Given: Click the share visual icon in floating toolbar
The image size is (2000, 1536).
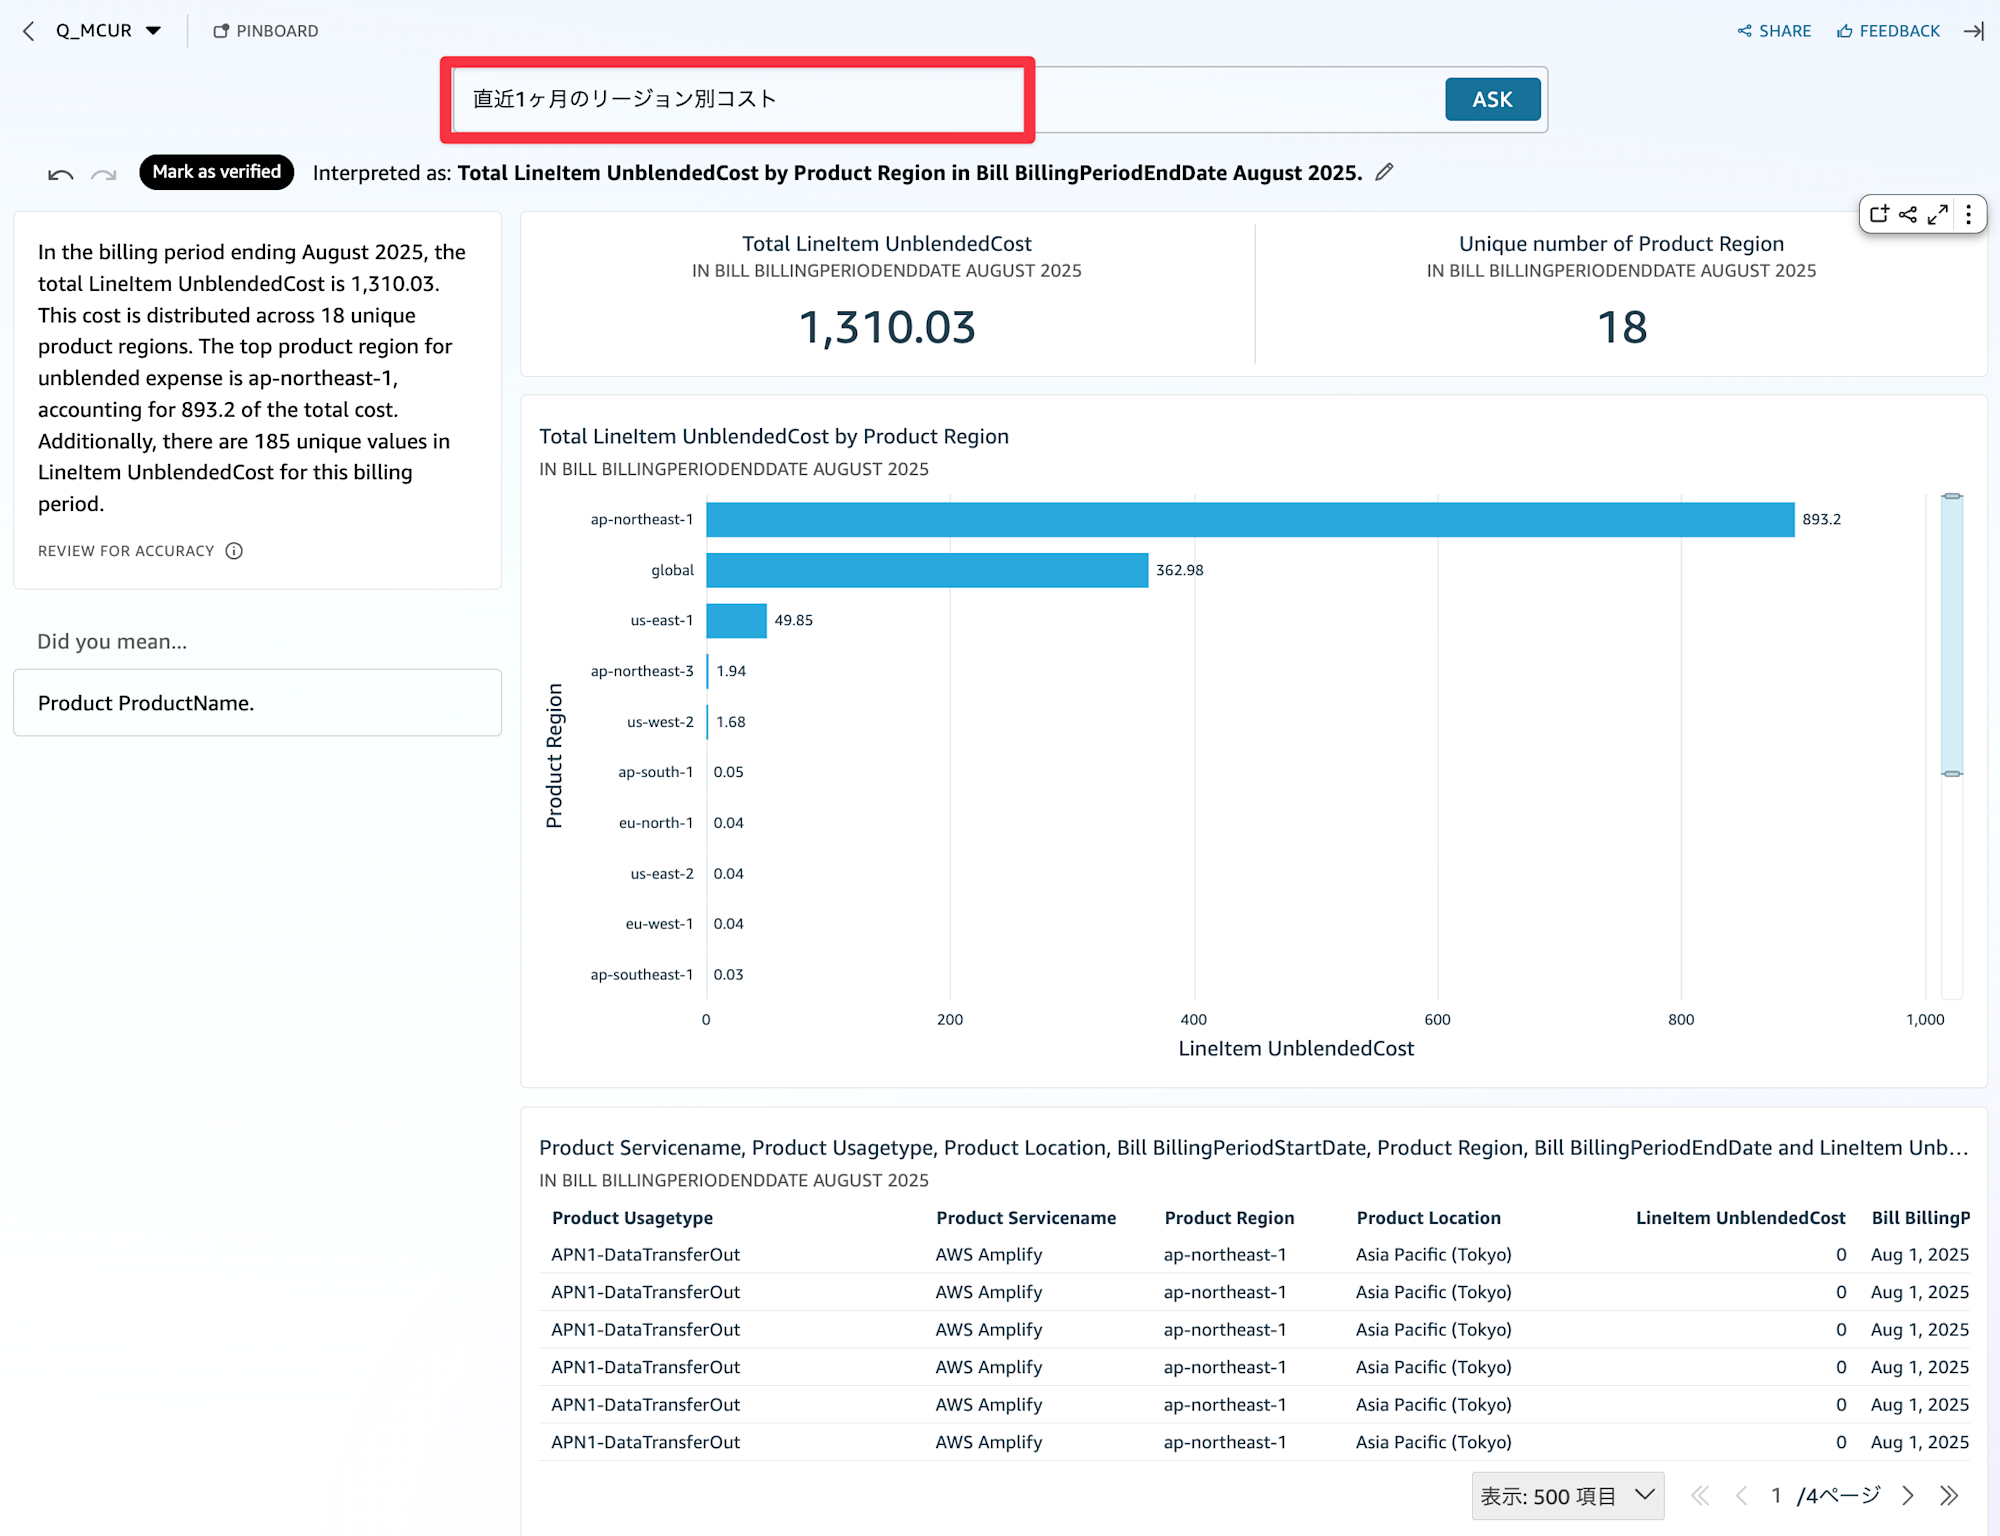Looking at the screenshot, I should 1908,214.
